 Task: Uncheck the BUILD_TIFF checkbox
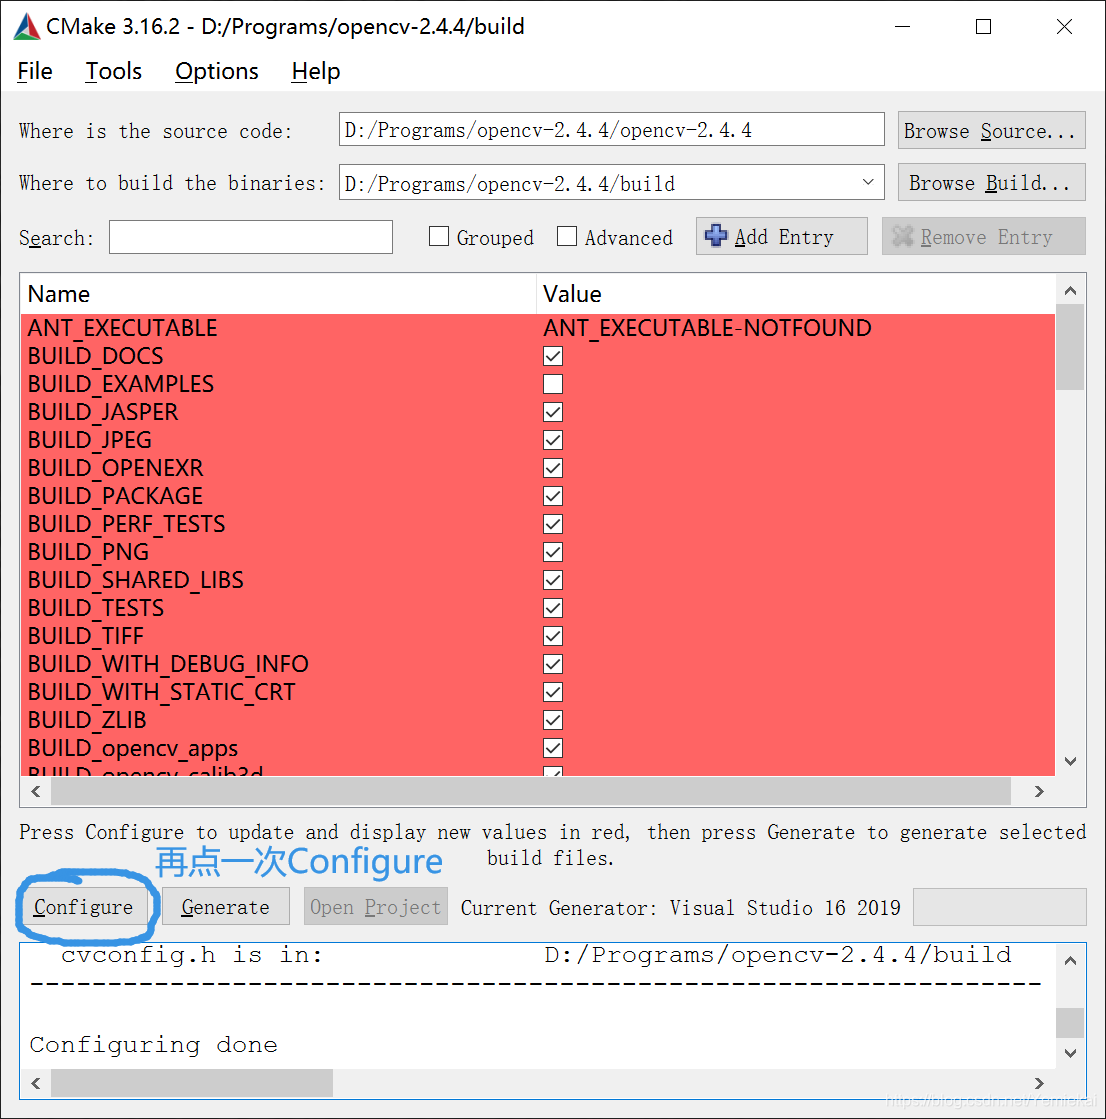pos(553,636)
